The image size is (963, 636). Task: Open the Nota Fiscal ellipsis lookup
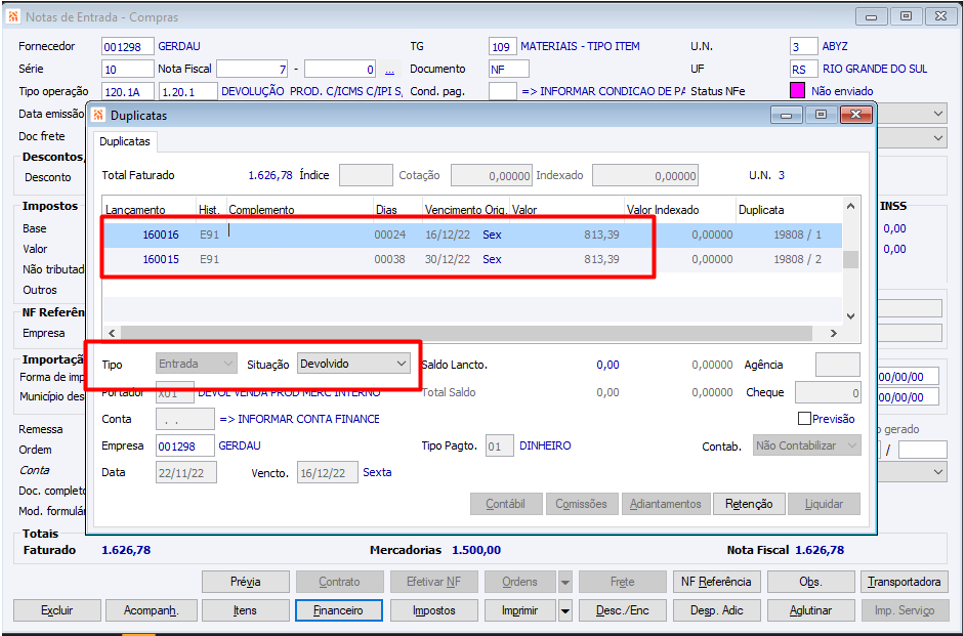[x=389, y=70]
